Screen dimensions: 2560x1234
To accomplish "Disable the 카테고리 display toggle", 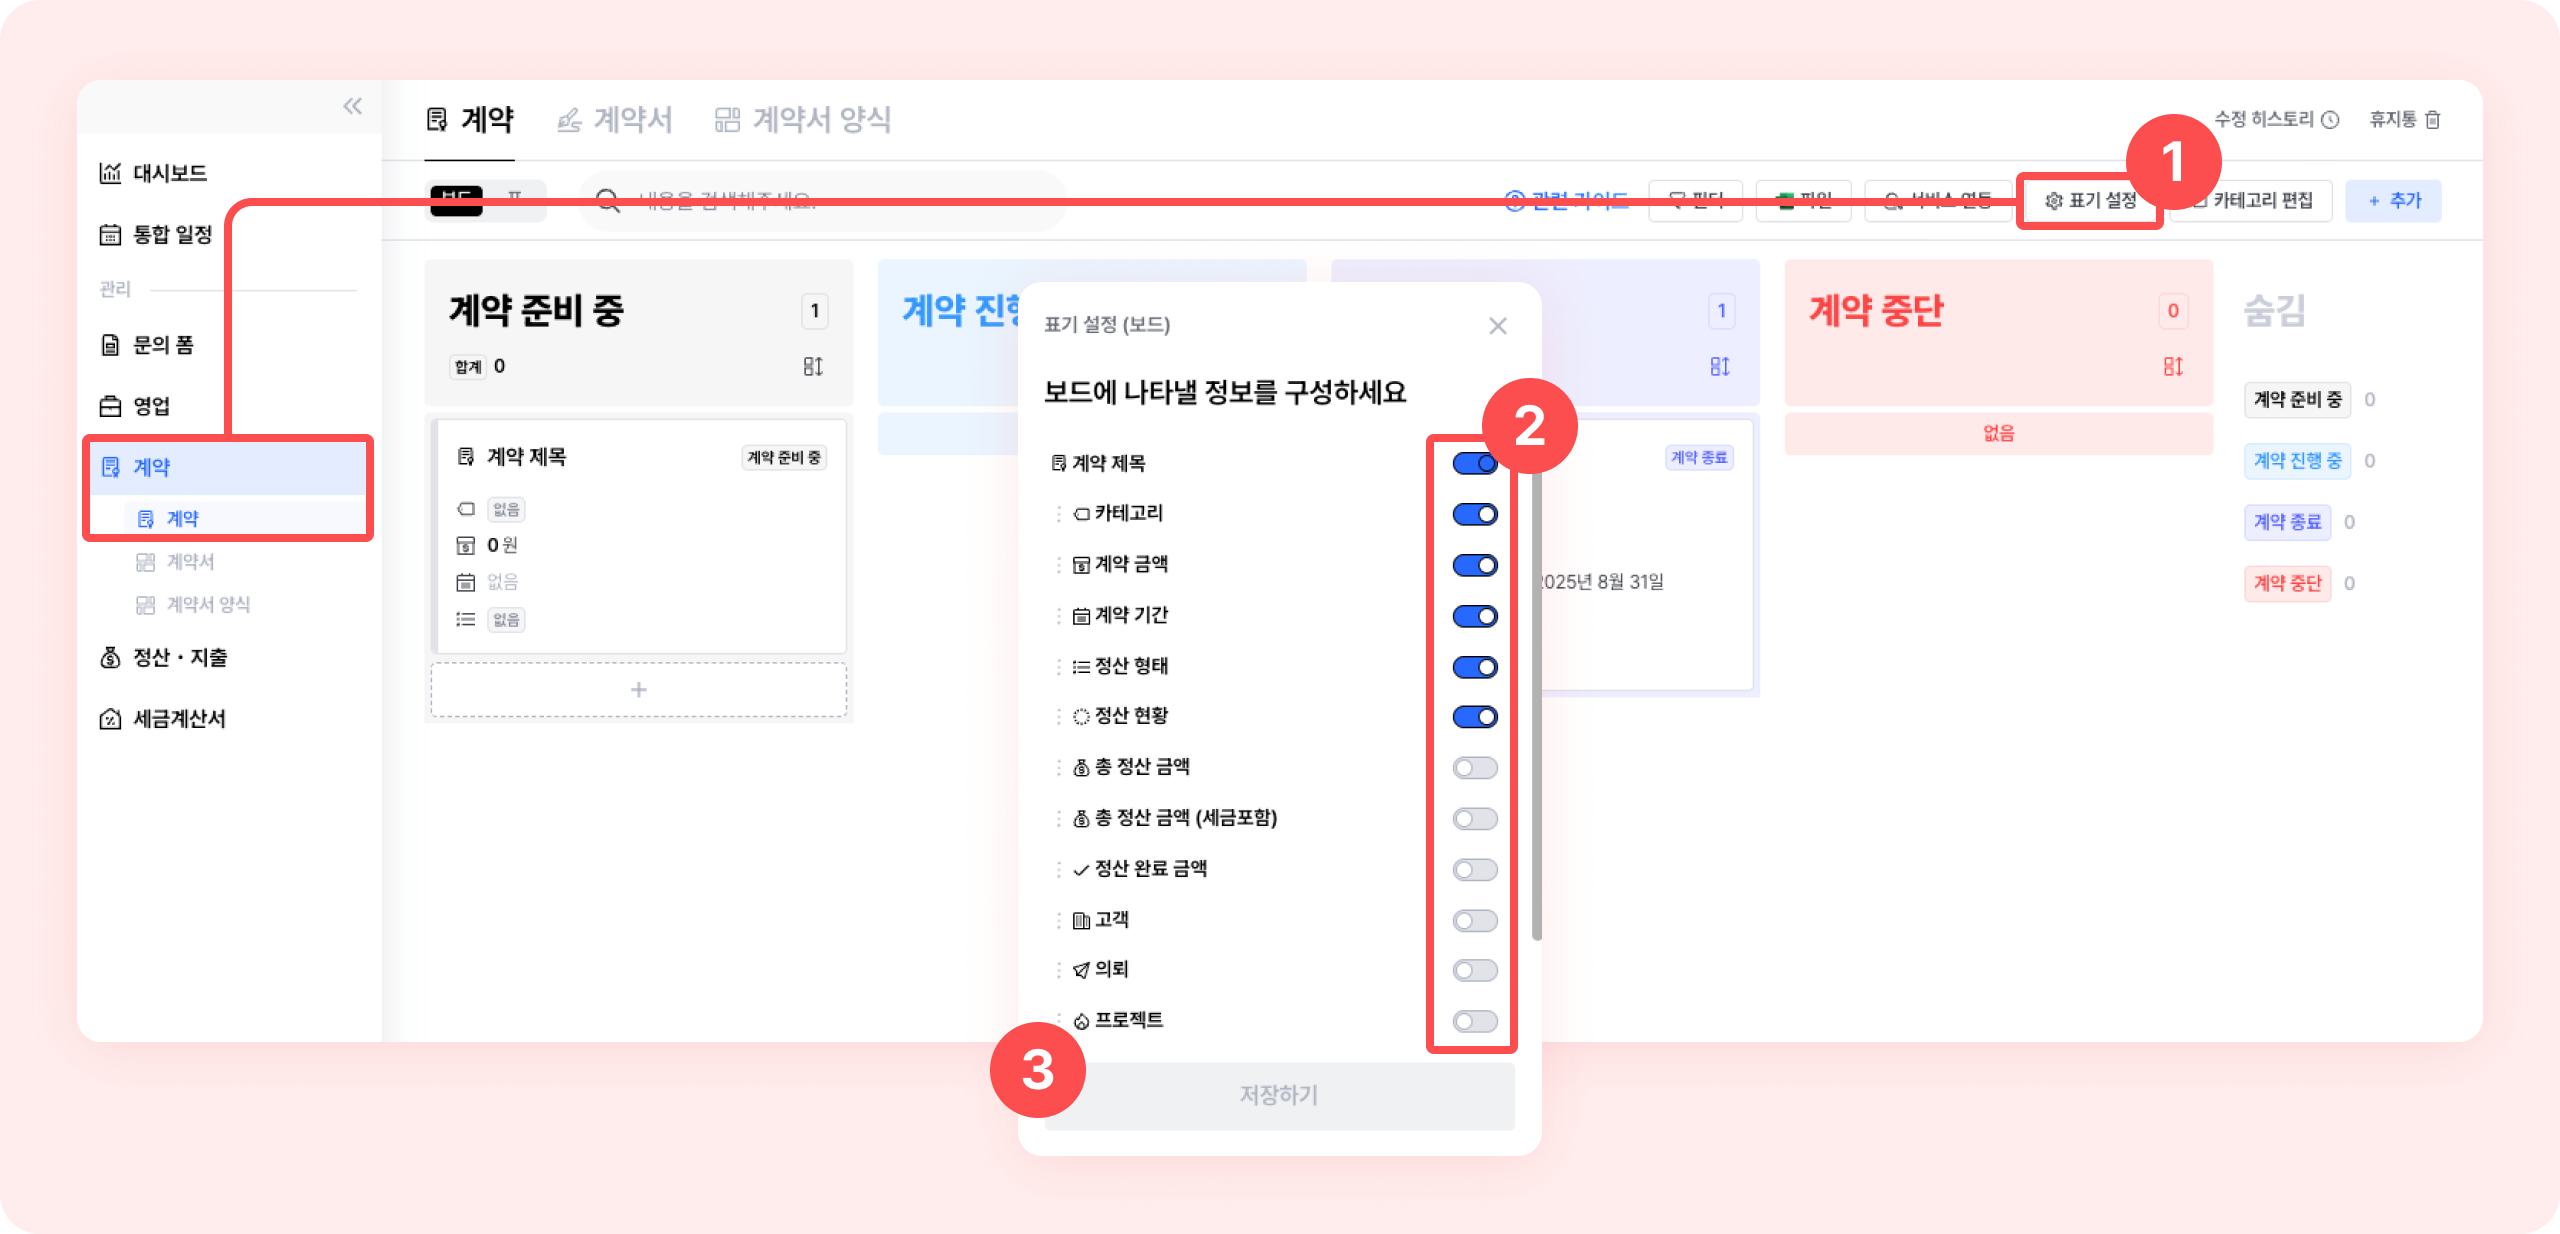I will 1474,514.
